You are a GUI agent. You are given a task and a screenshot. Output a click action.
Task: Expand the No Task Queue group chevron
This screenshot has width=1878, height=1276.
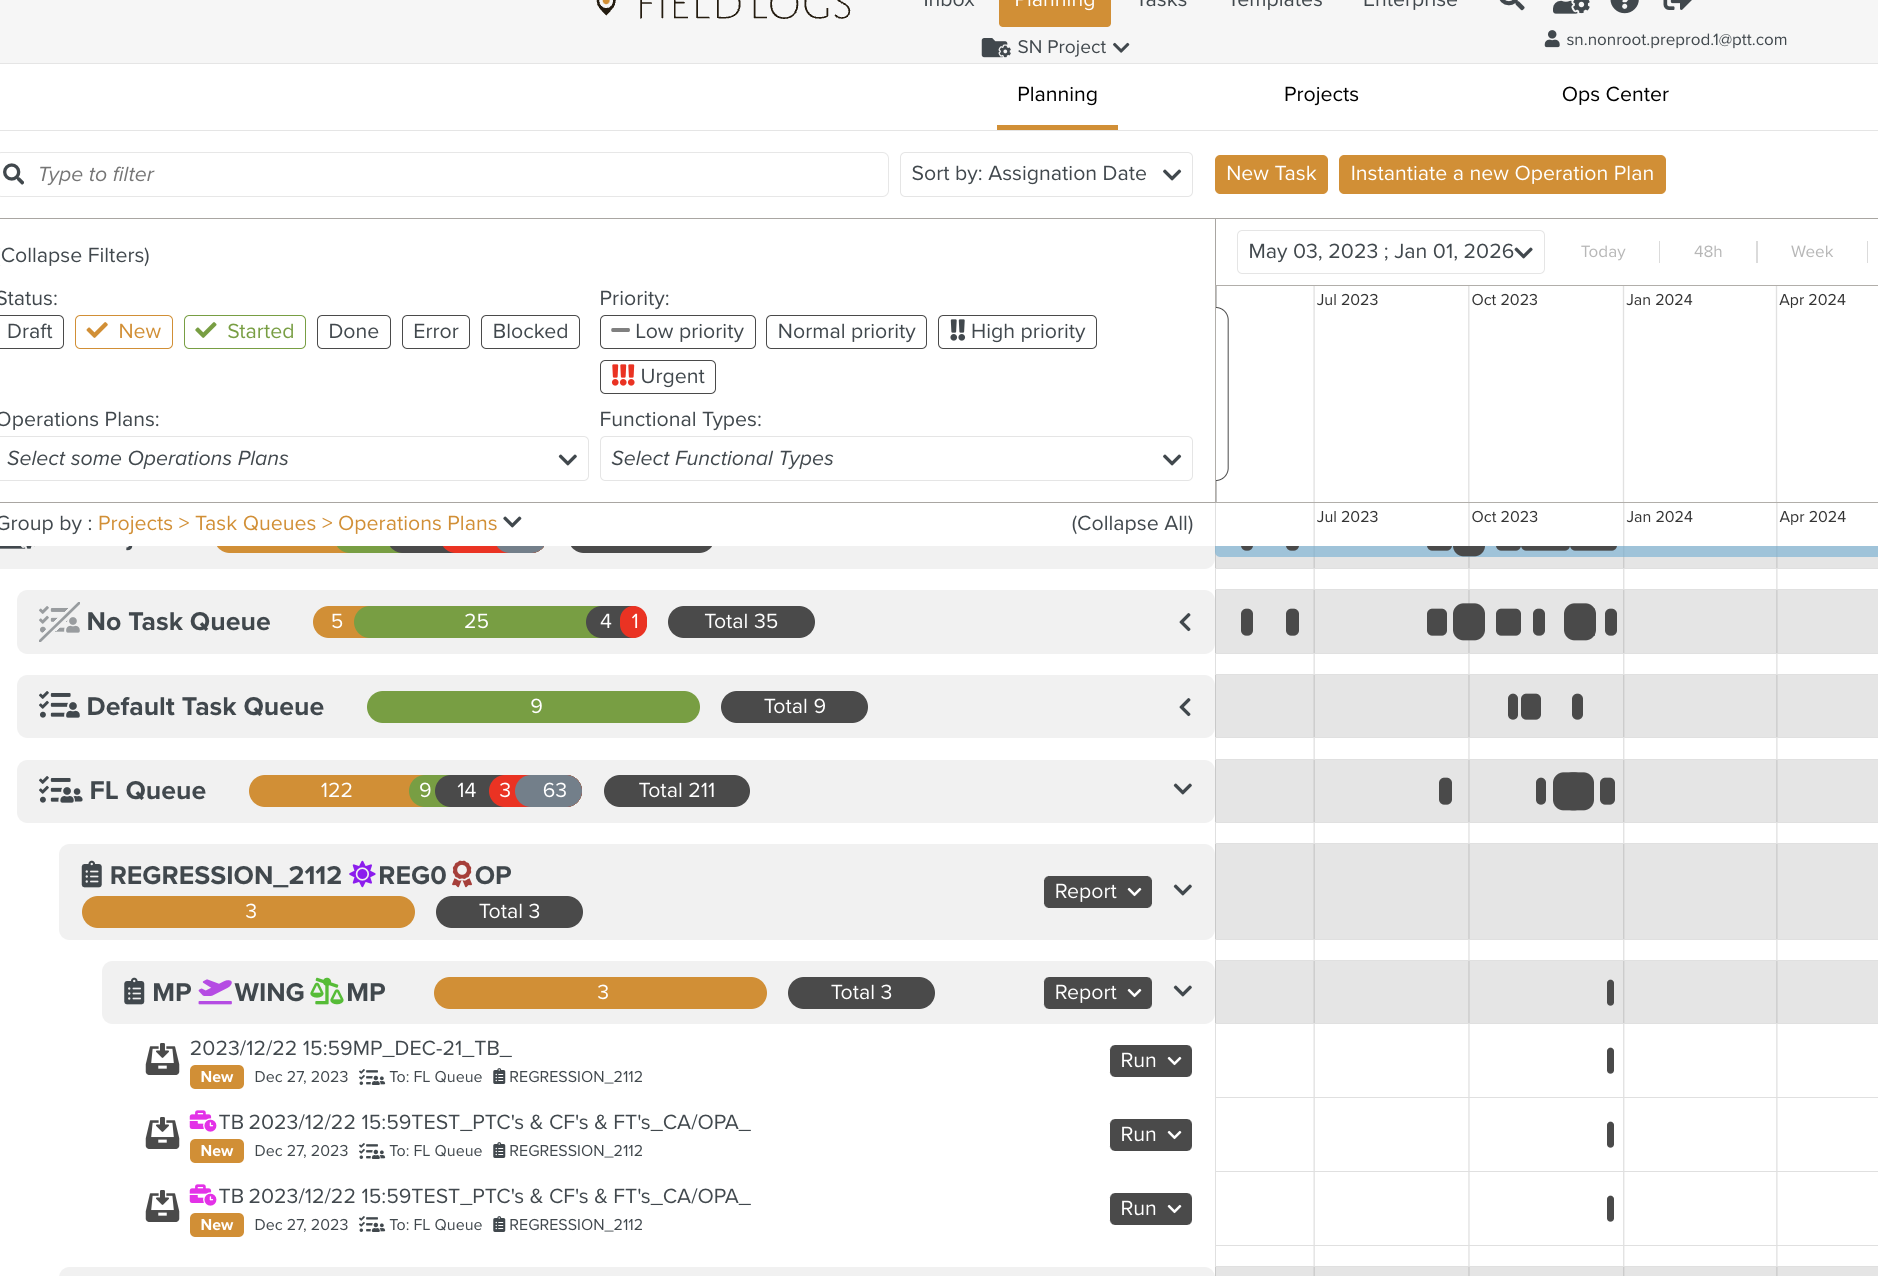(1185, 622)
